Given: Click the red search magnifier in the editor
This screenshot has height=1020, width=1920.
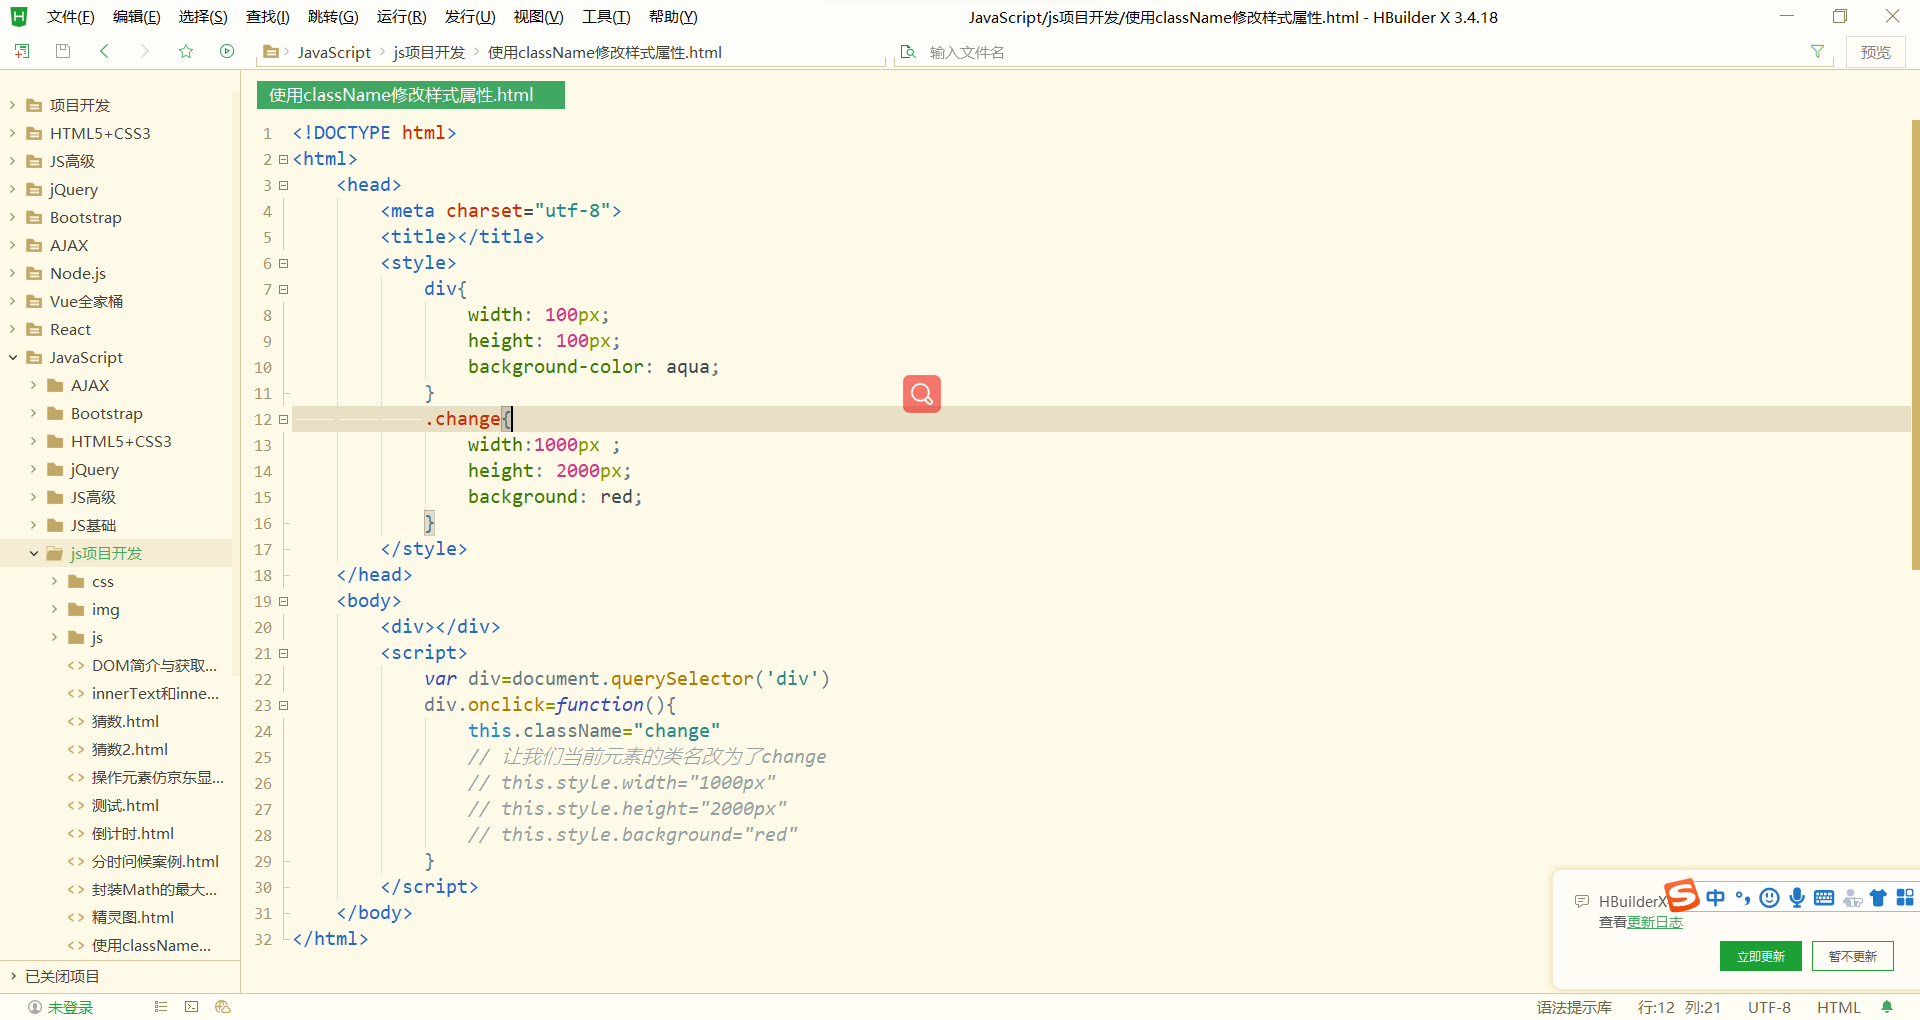Looking at the screenshot, I should [921, 393].
